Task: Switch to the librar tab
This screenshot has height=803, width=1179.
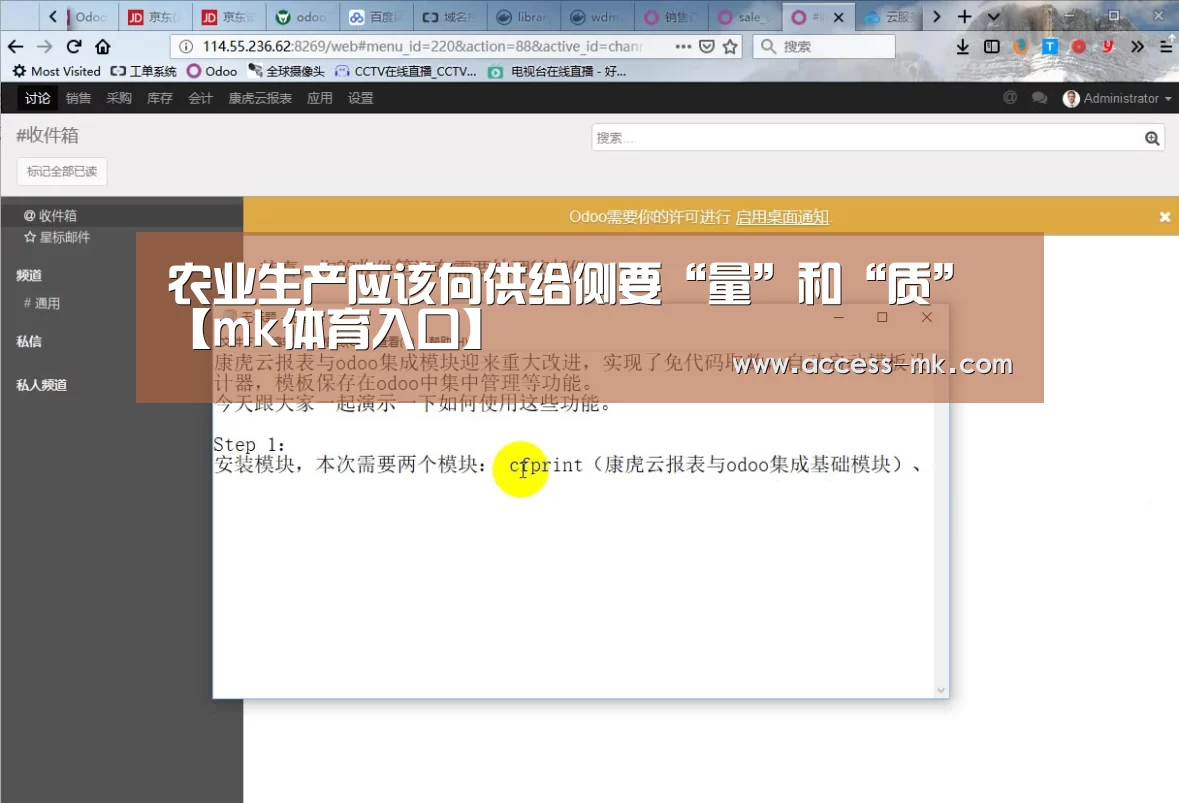Action: point(523,17)
